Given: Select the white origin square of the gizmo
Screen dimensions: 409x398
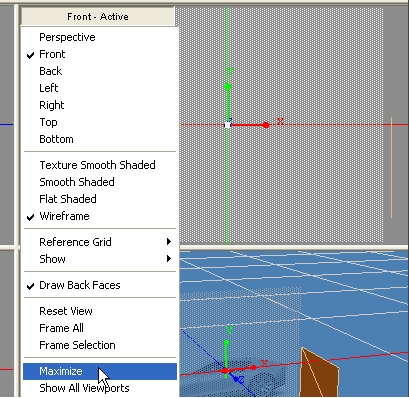Looking at the screenshot, I should pos(228,125).
